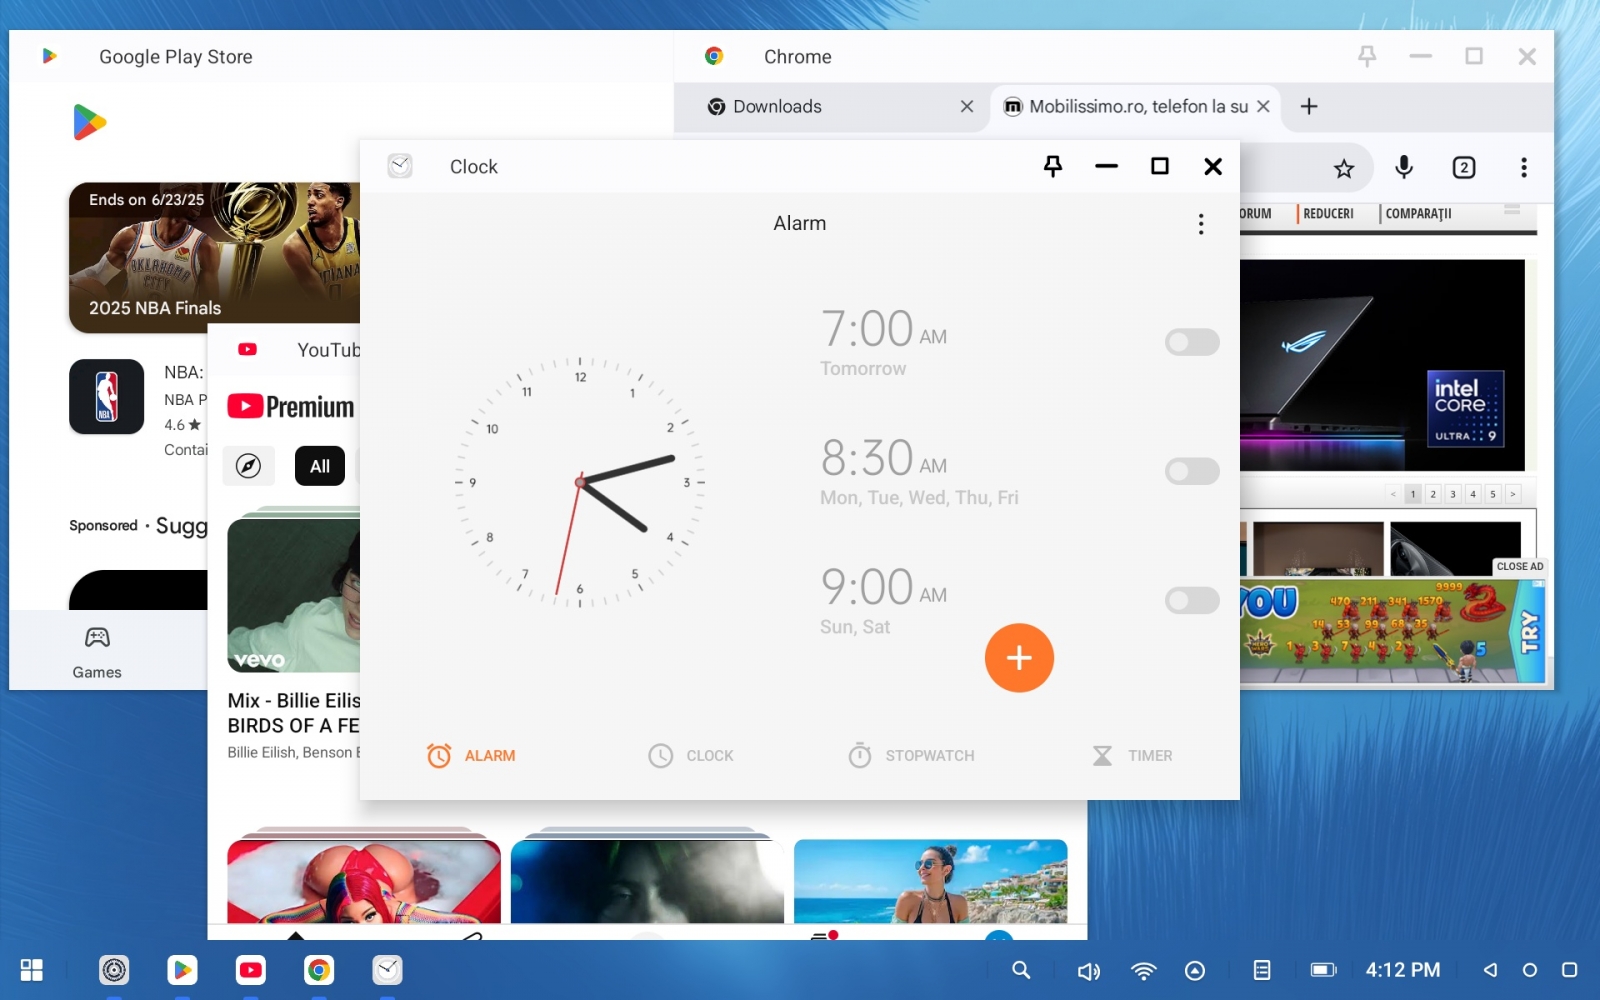
Task: Click CLOSE AD on the game advert
Action: 1520,566
